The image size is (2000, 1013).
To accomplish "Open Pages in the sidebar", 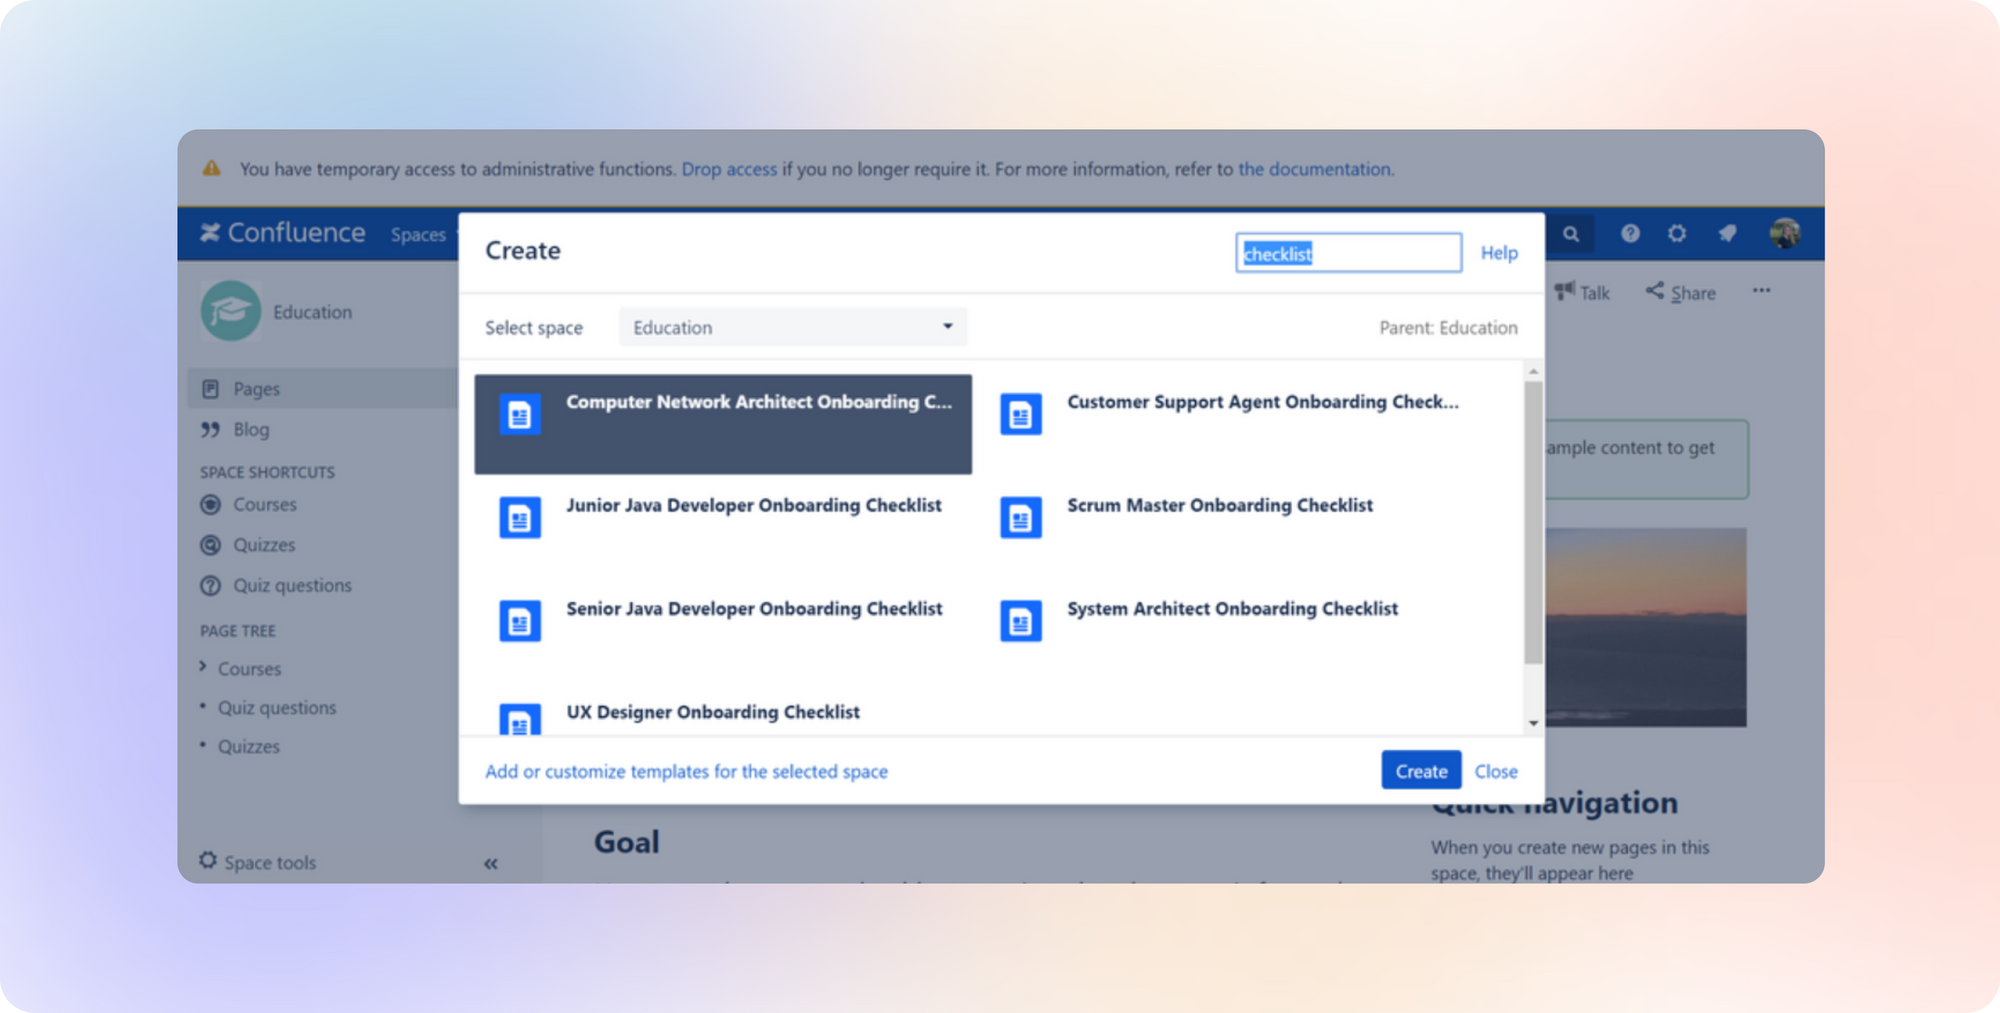I will click(256, 389).
